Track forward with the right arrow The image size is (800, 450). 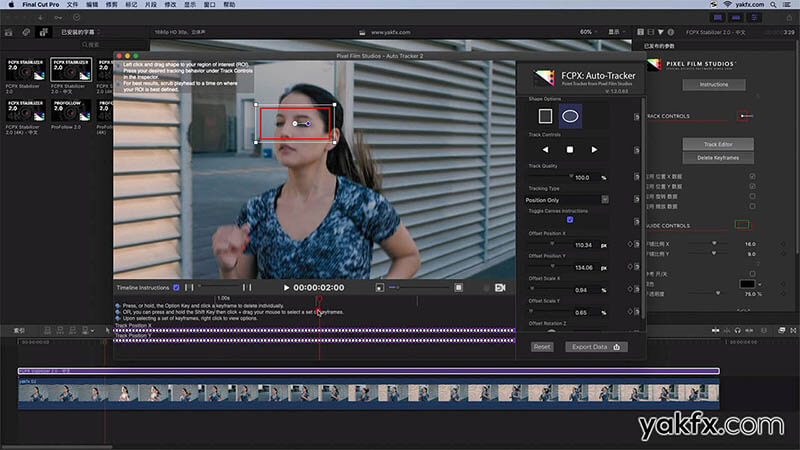(x=594, y=149)
